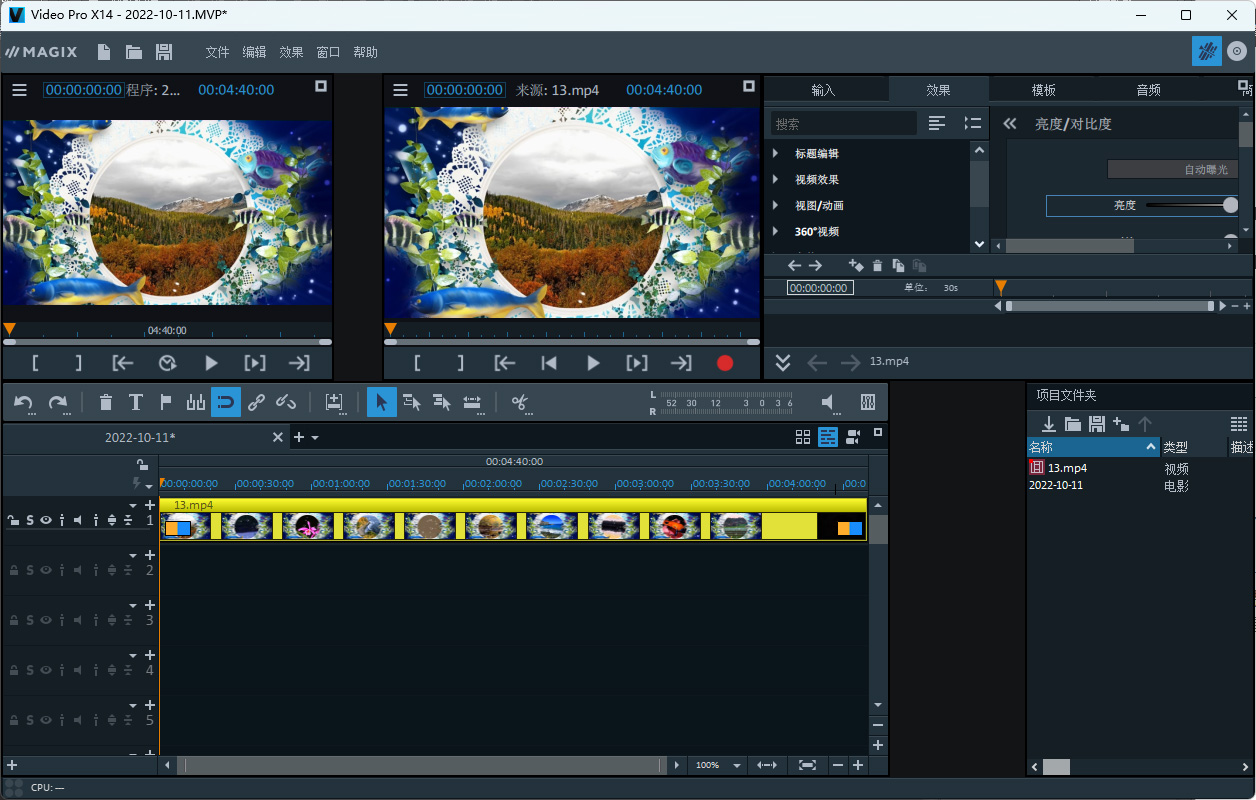Open the source monitor hamburger menu

coord(401,90)
